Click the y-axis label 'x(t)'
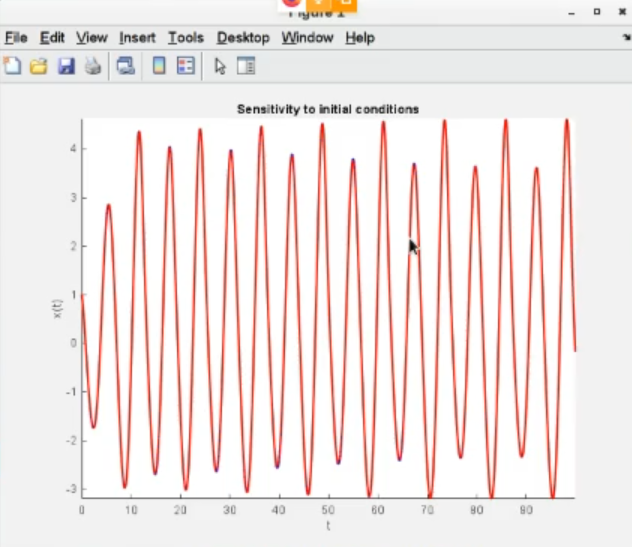632x547 pixels. tap(57, 310)
